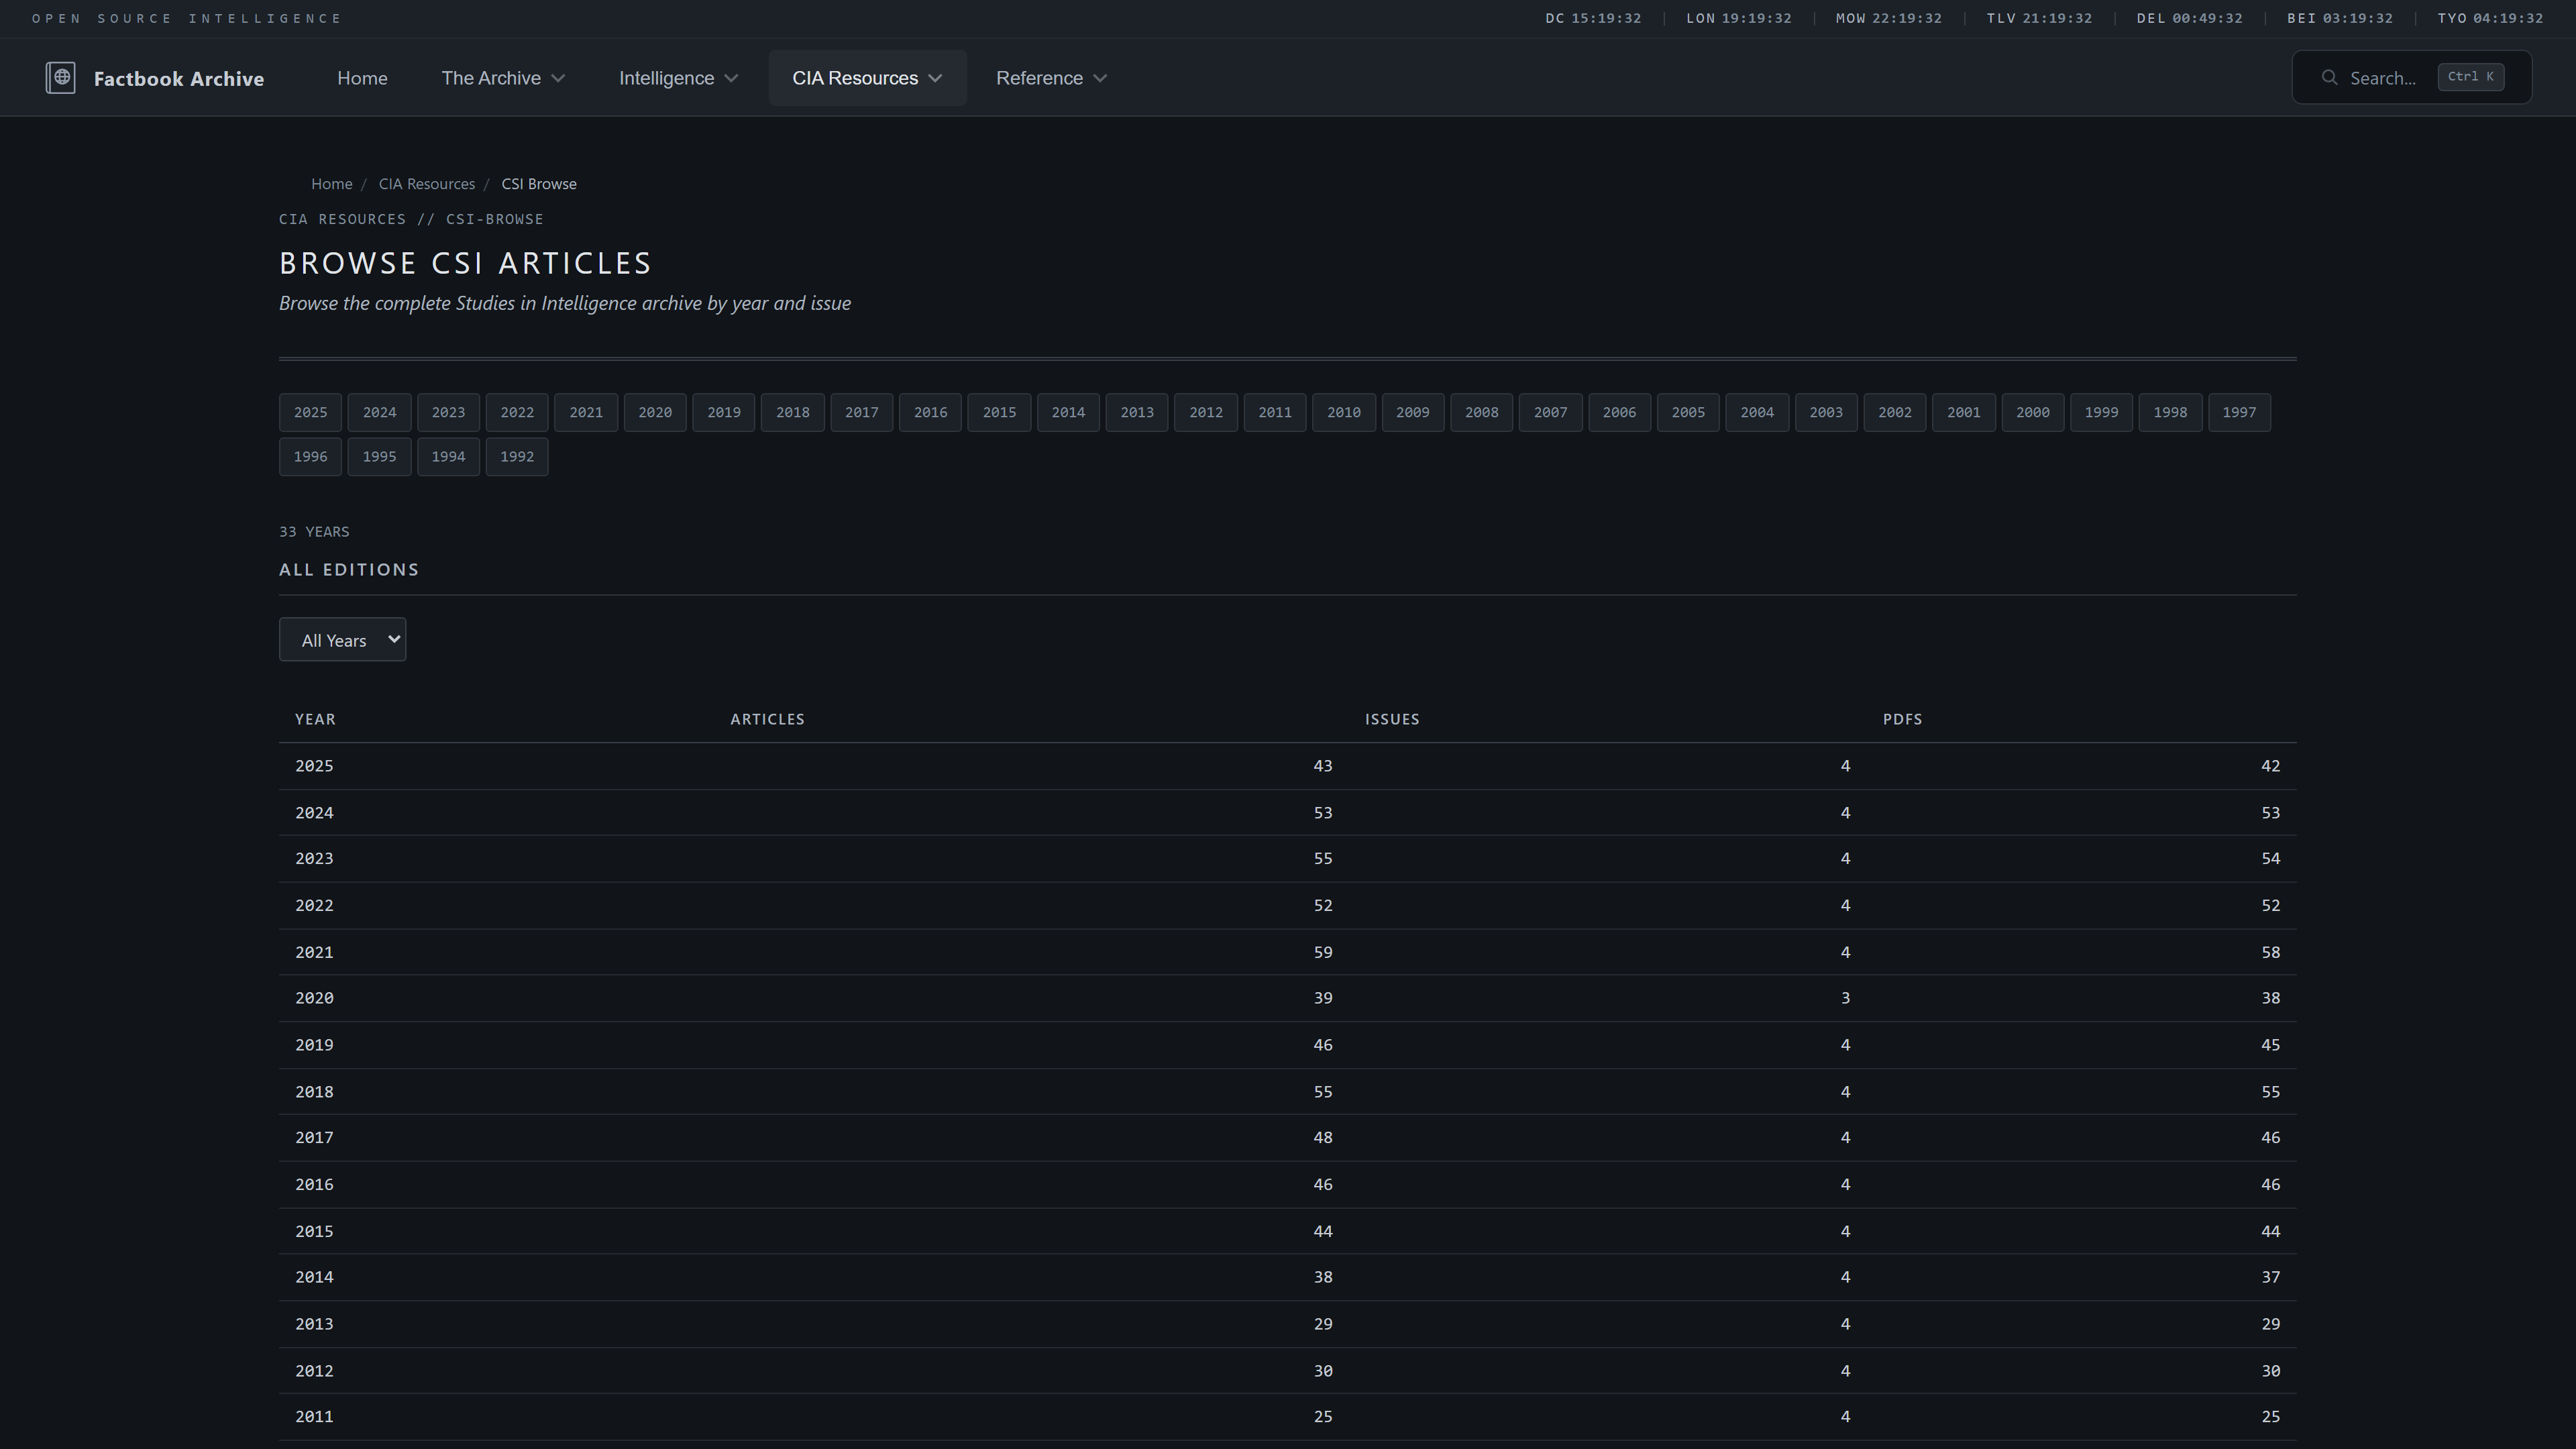This screenshot has height=1449, width=2576.
Task: Click the Factbook Archive globe logo icon
Action: [60, 78]
